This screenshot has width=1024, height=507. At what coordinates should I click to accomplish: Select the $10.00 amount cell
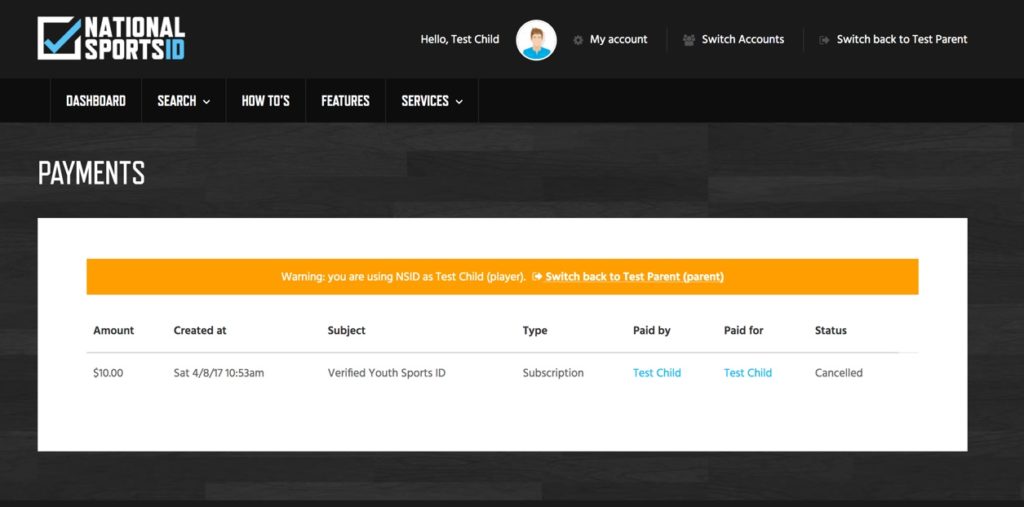pyautogui.click(x=108, y=373)
